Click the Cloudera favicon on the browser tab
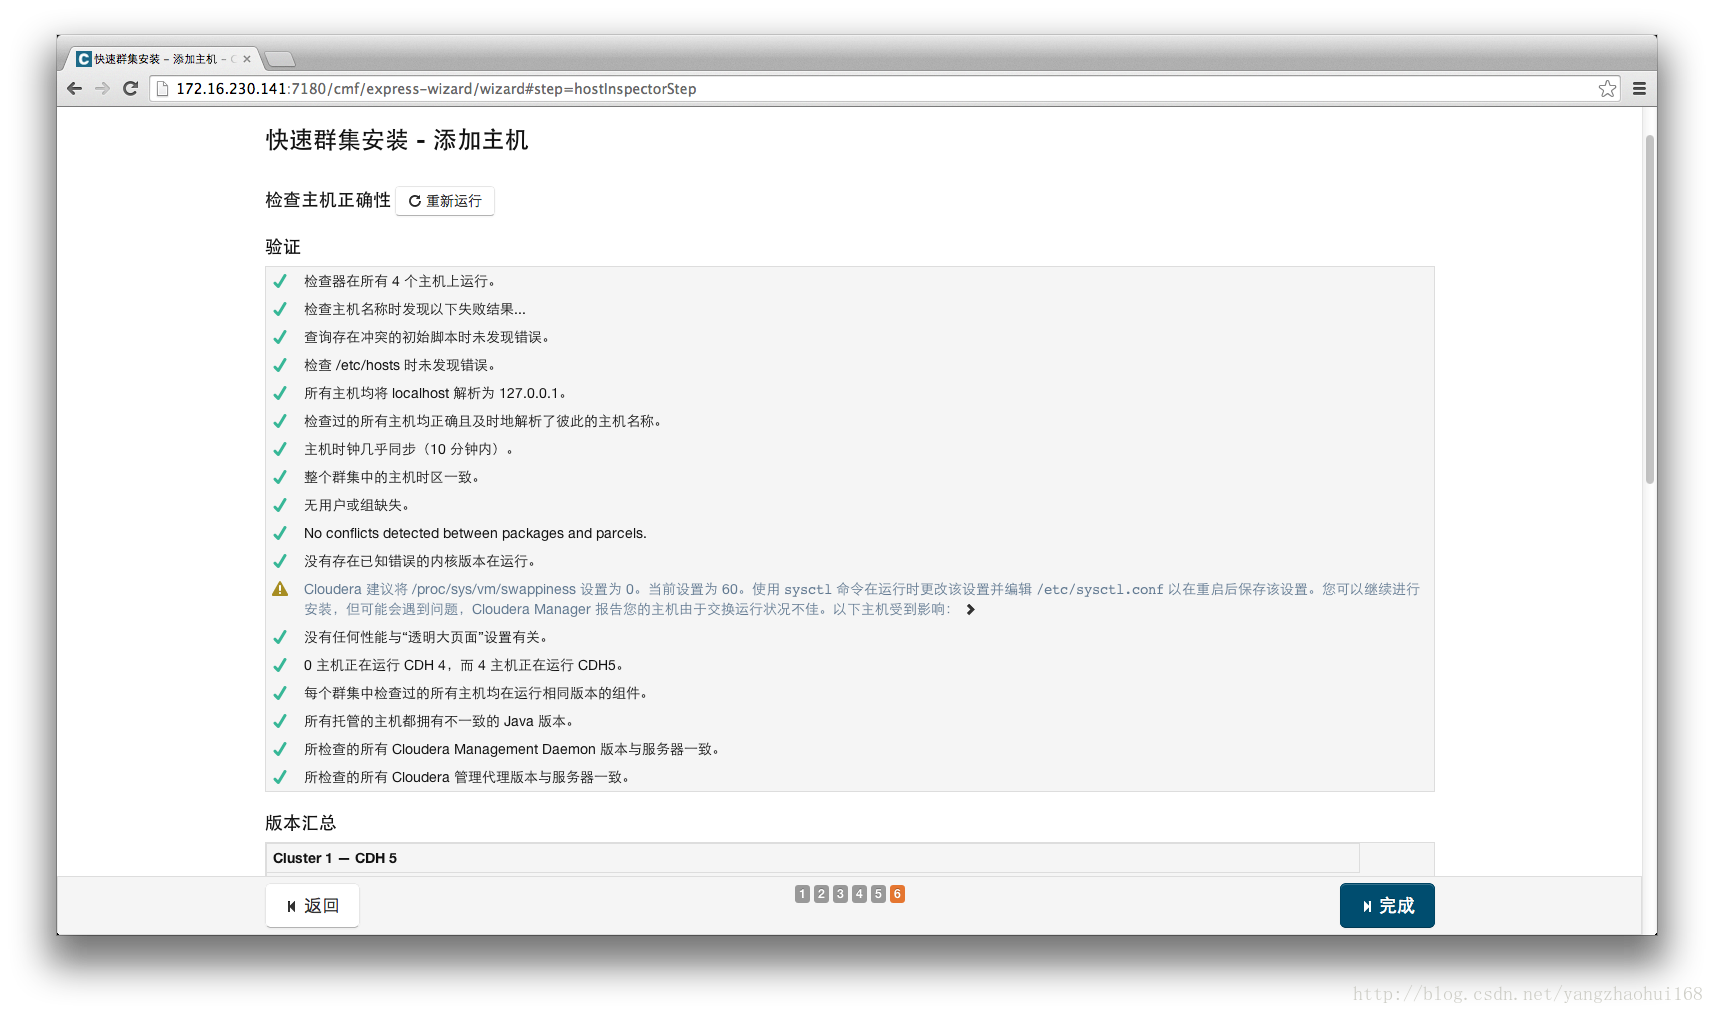This screenshot has height=1014, width=1714. coord(84,59)
